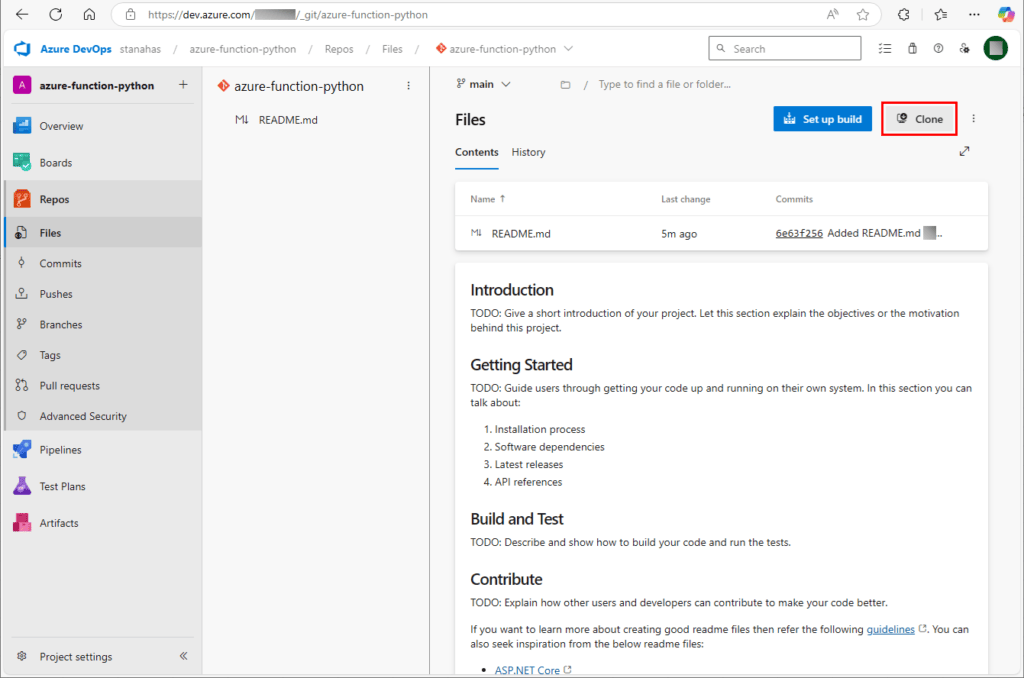
Task: Switch to the History tab
Action: coord(528,152)
